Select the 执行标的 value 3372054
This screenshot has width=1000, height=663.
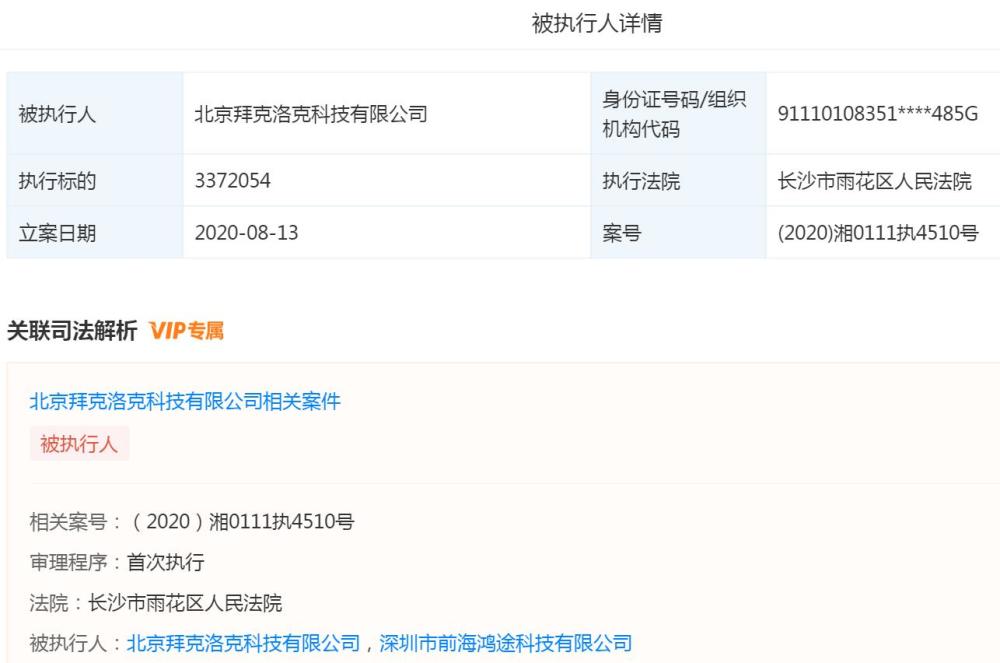click(233, 180)
